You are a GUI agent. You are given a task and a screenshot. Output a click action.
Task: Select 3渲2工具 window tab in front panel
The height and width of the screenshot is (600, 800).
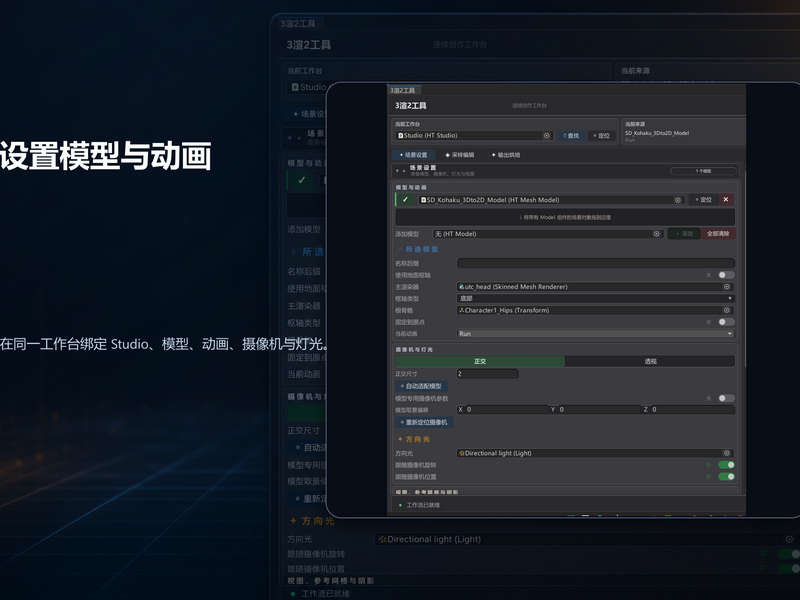click(403, 90)
